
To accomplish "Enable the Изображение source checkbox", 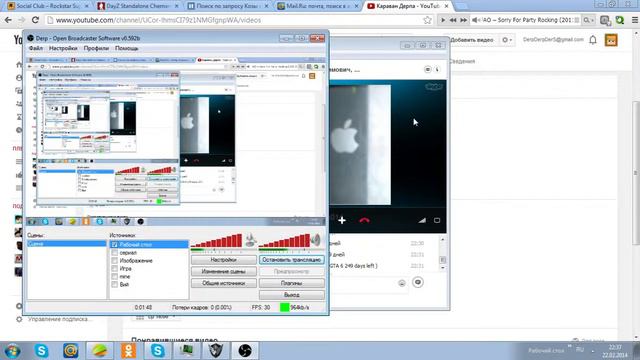I will tap(115, 260).
